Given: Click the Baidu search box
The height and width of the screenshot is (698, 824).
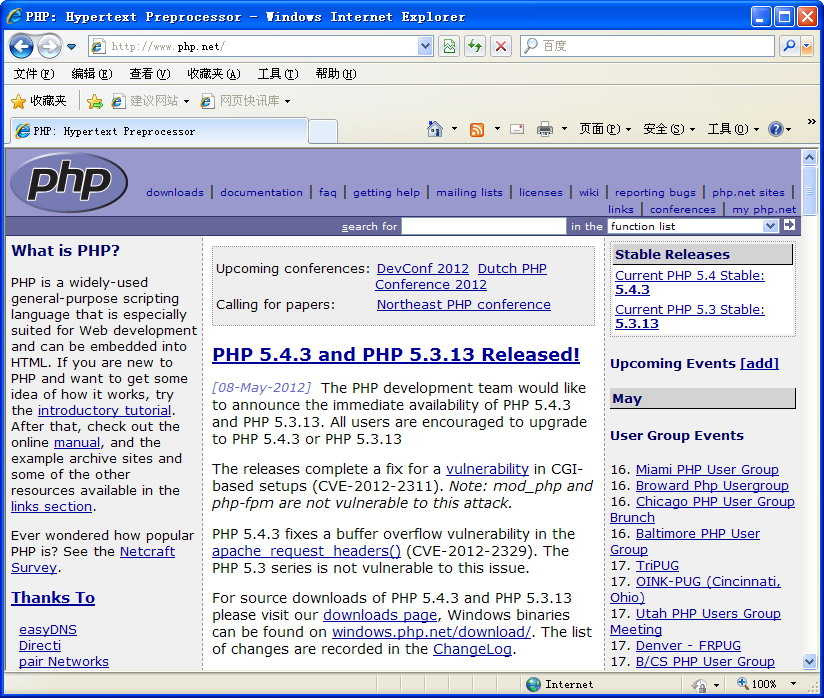Looking at the screenshot, I should click(647, 46).
